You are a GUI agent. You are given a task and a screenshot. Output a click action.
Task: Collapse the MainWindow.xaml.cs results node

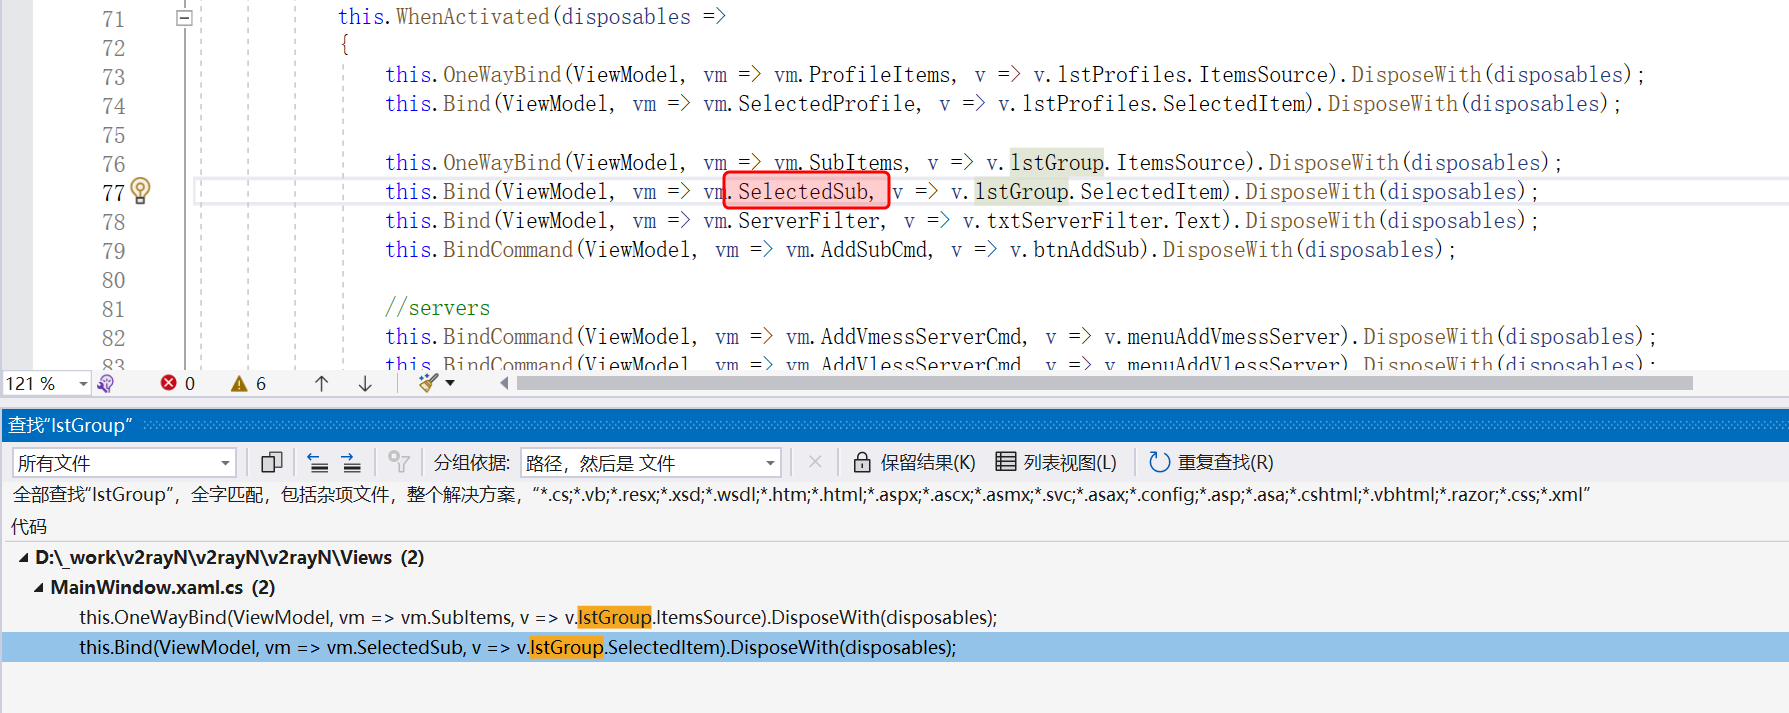point(39,588)
